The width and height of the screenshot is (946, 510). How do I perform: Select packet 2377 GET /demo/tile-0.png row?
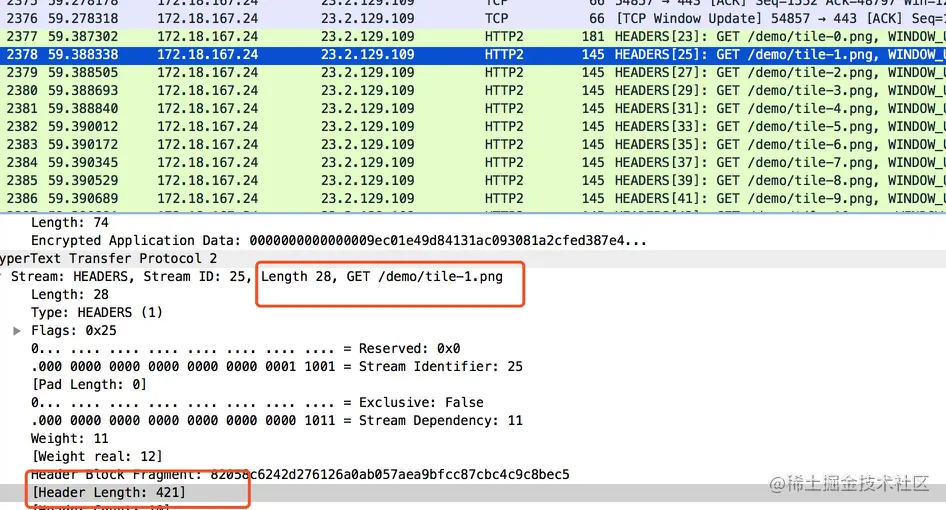click(x=473, y=37)
